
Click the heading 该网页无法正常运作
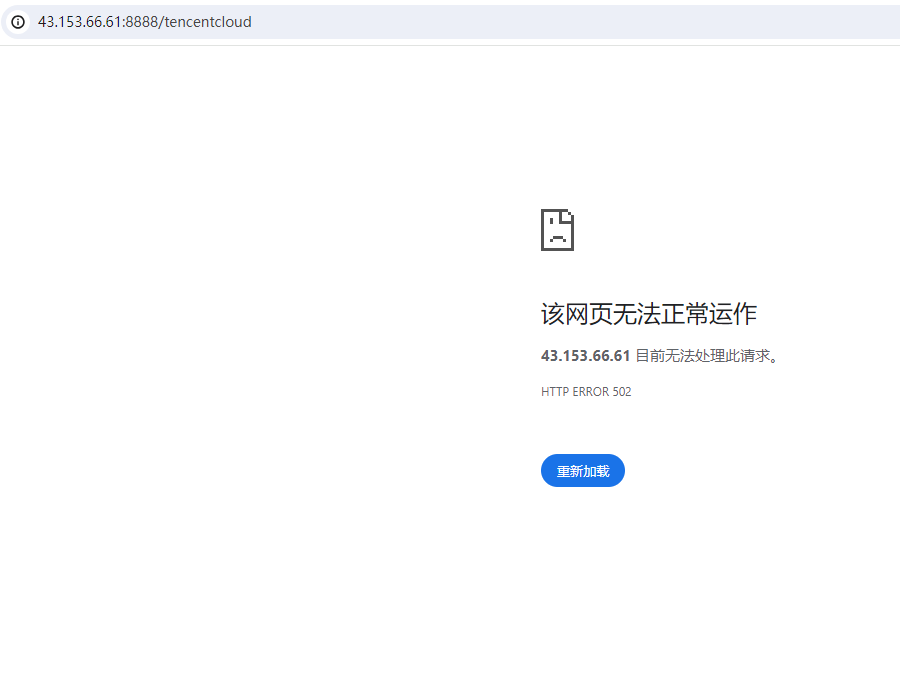pos(649,314)
